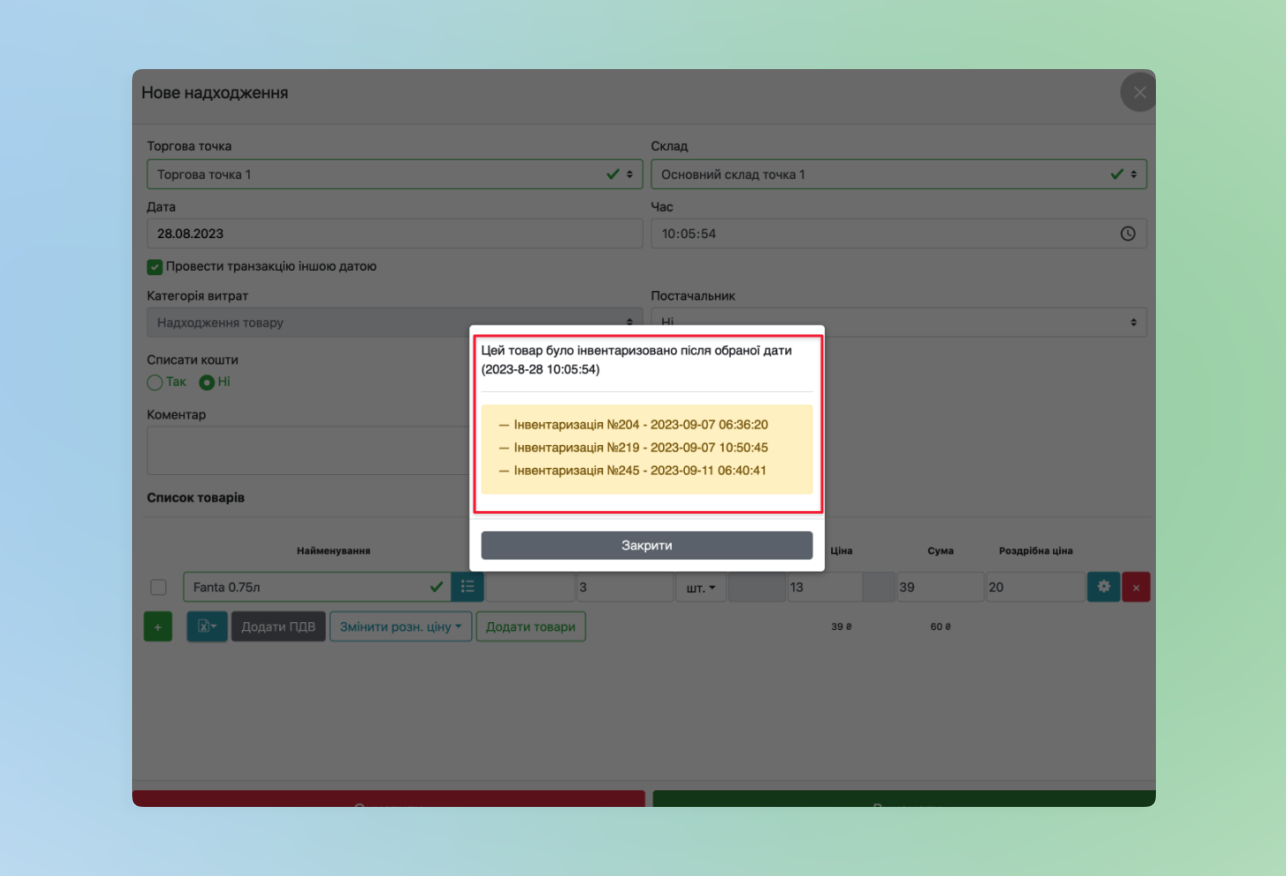Tick the checkbox in the Fanta 0.75л row
Viewport: 1286px width, 876px height.
coord(158,587)
